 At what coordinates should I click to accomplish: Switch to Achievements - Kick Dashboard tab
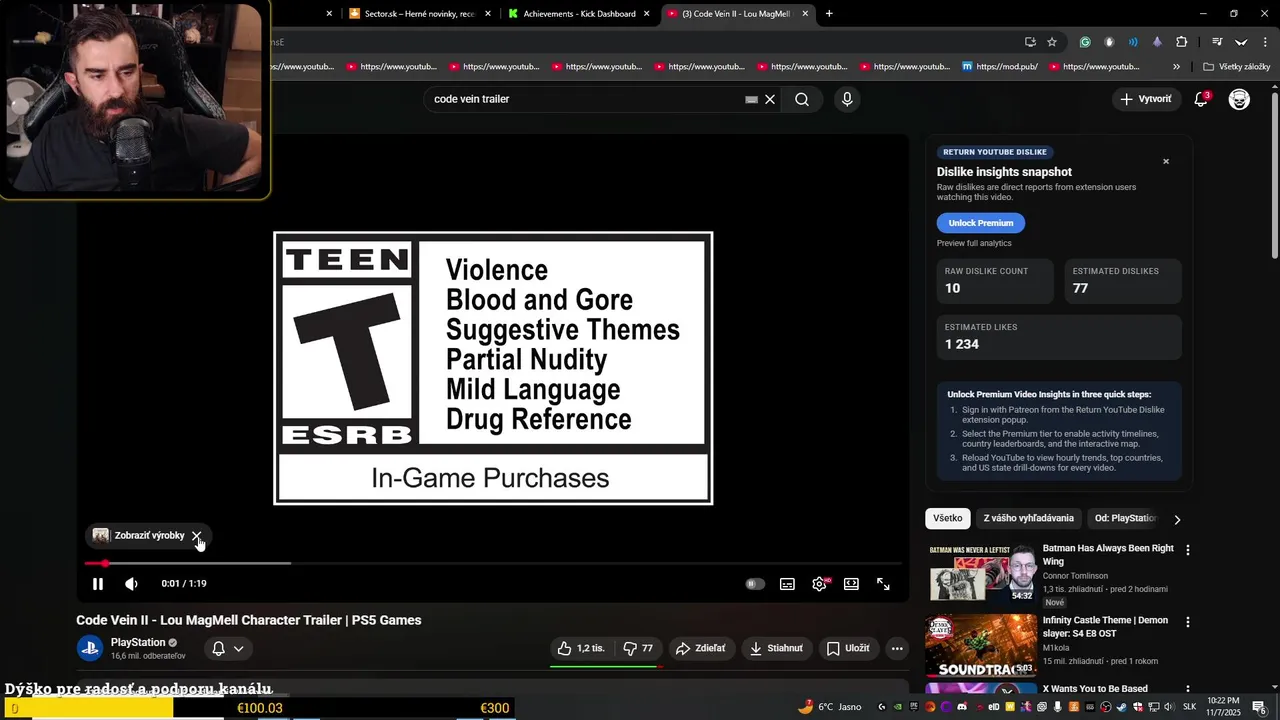click(579, 14)
